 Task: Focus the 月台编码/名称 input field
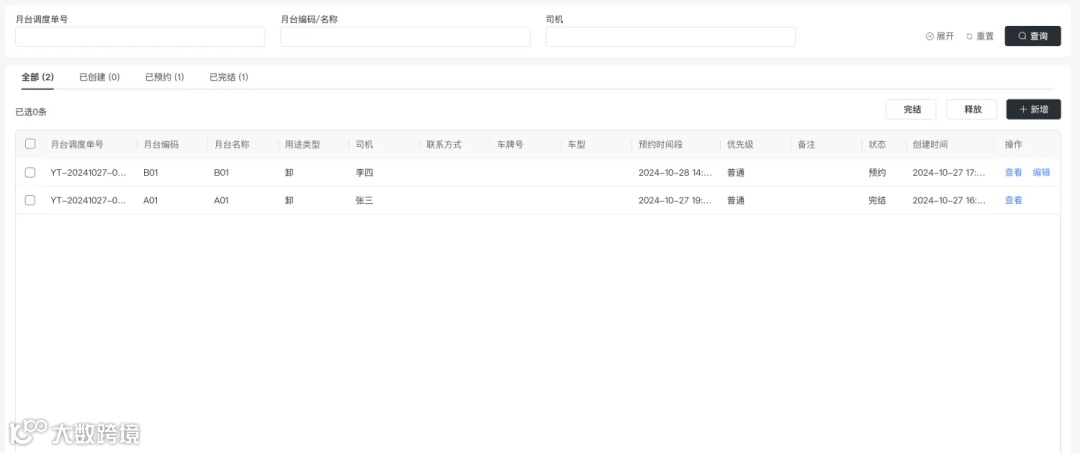click(405, 36)
